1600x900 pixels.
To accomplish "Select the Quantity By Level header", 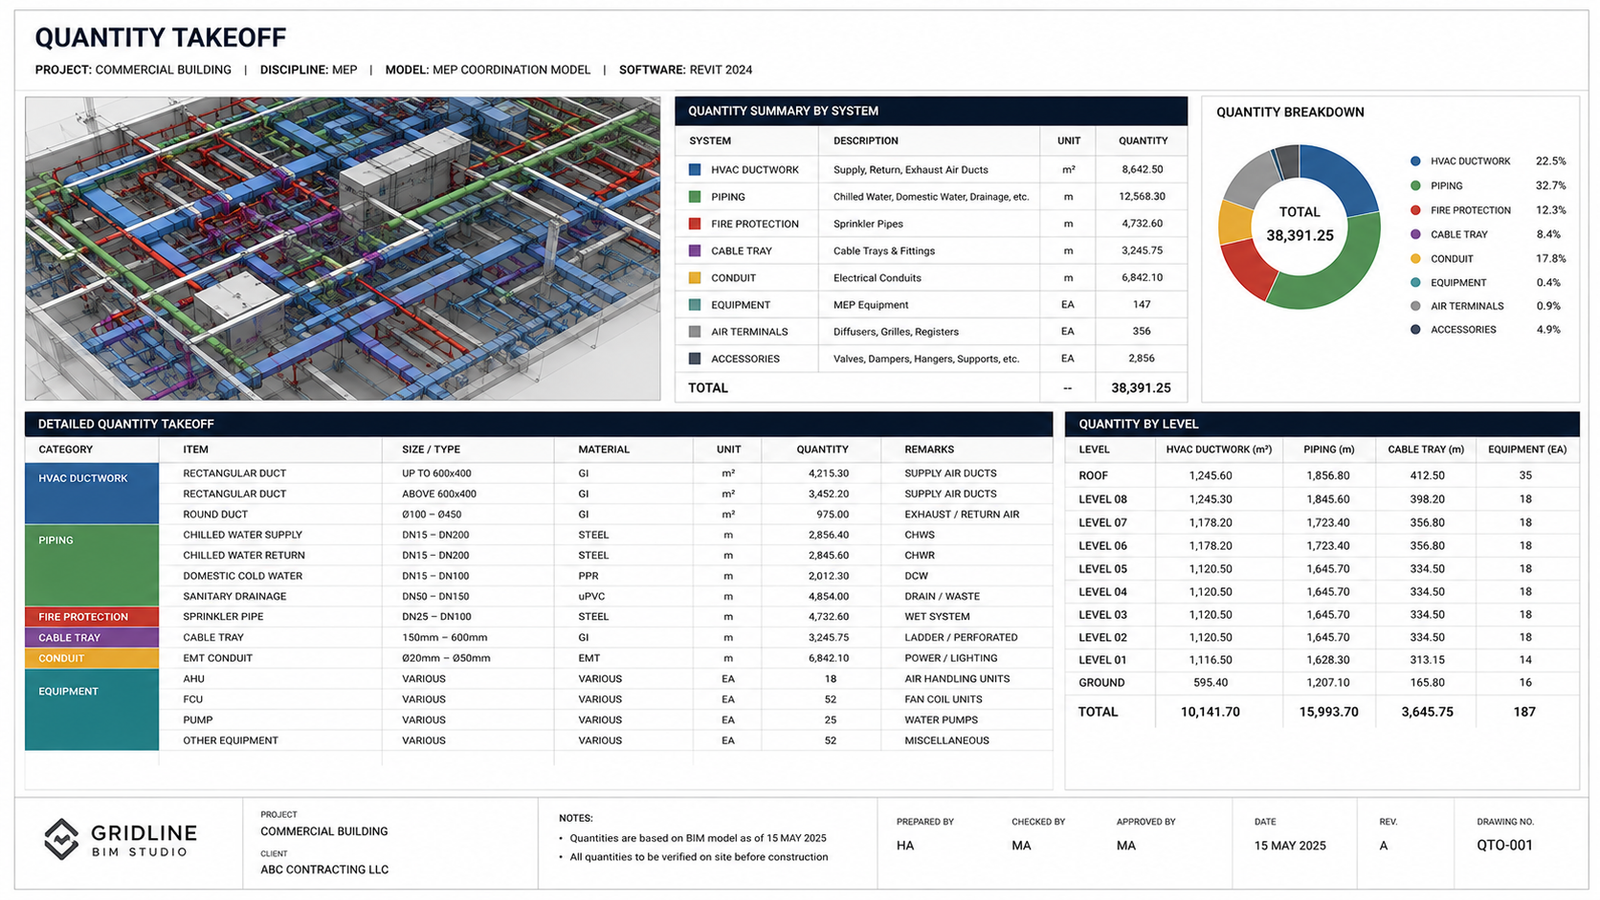I will (x=1322, y=424).
